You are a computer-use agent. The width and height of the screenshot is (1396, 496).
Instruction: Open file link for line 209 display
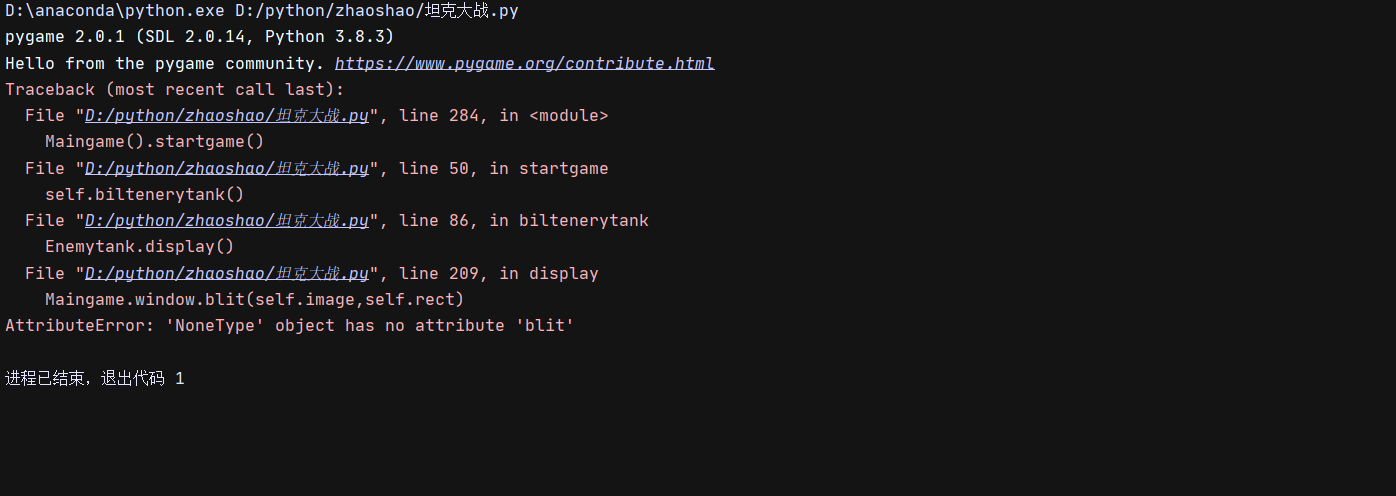pos(227,273)
